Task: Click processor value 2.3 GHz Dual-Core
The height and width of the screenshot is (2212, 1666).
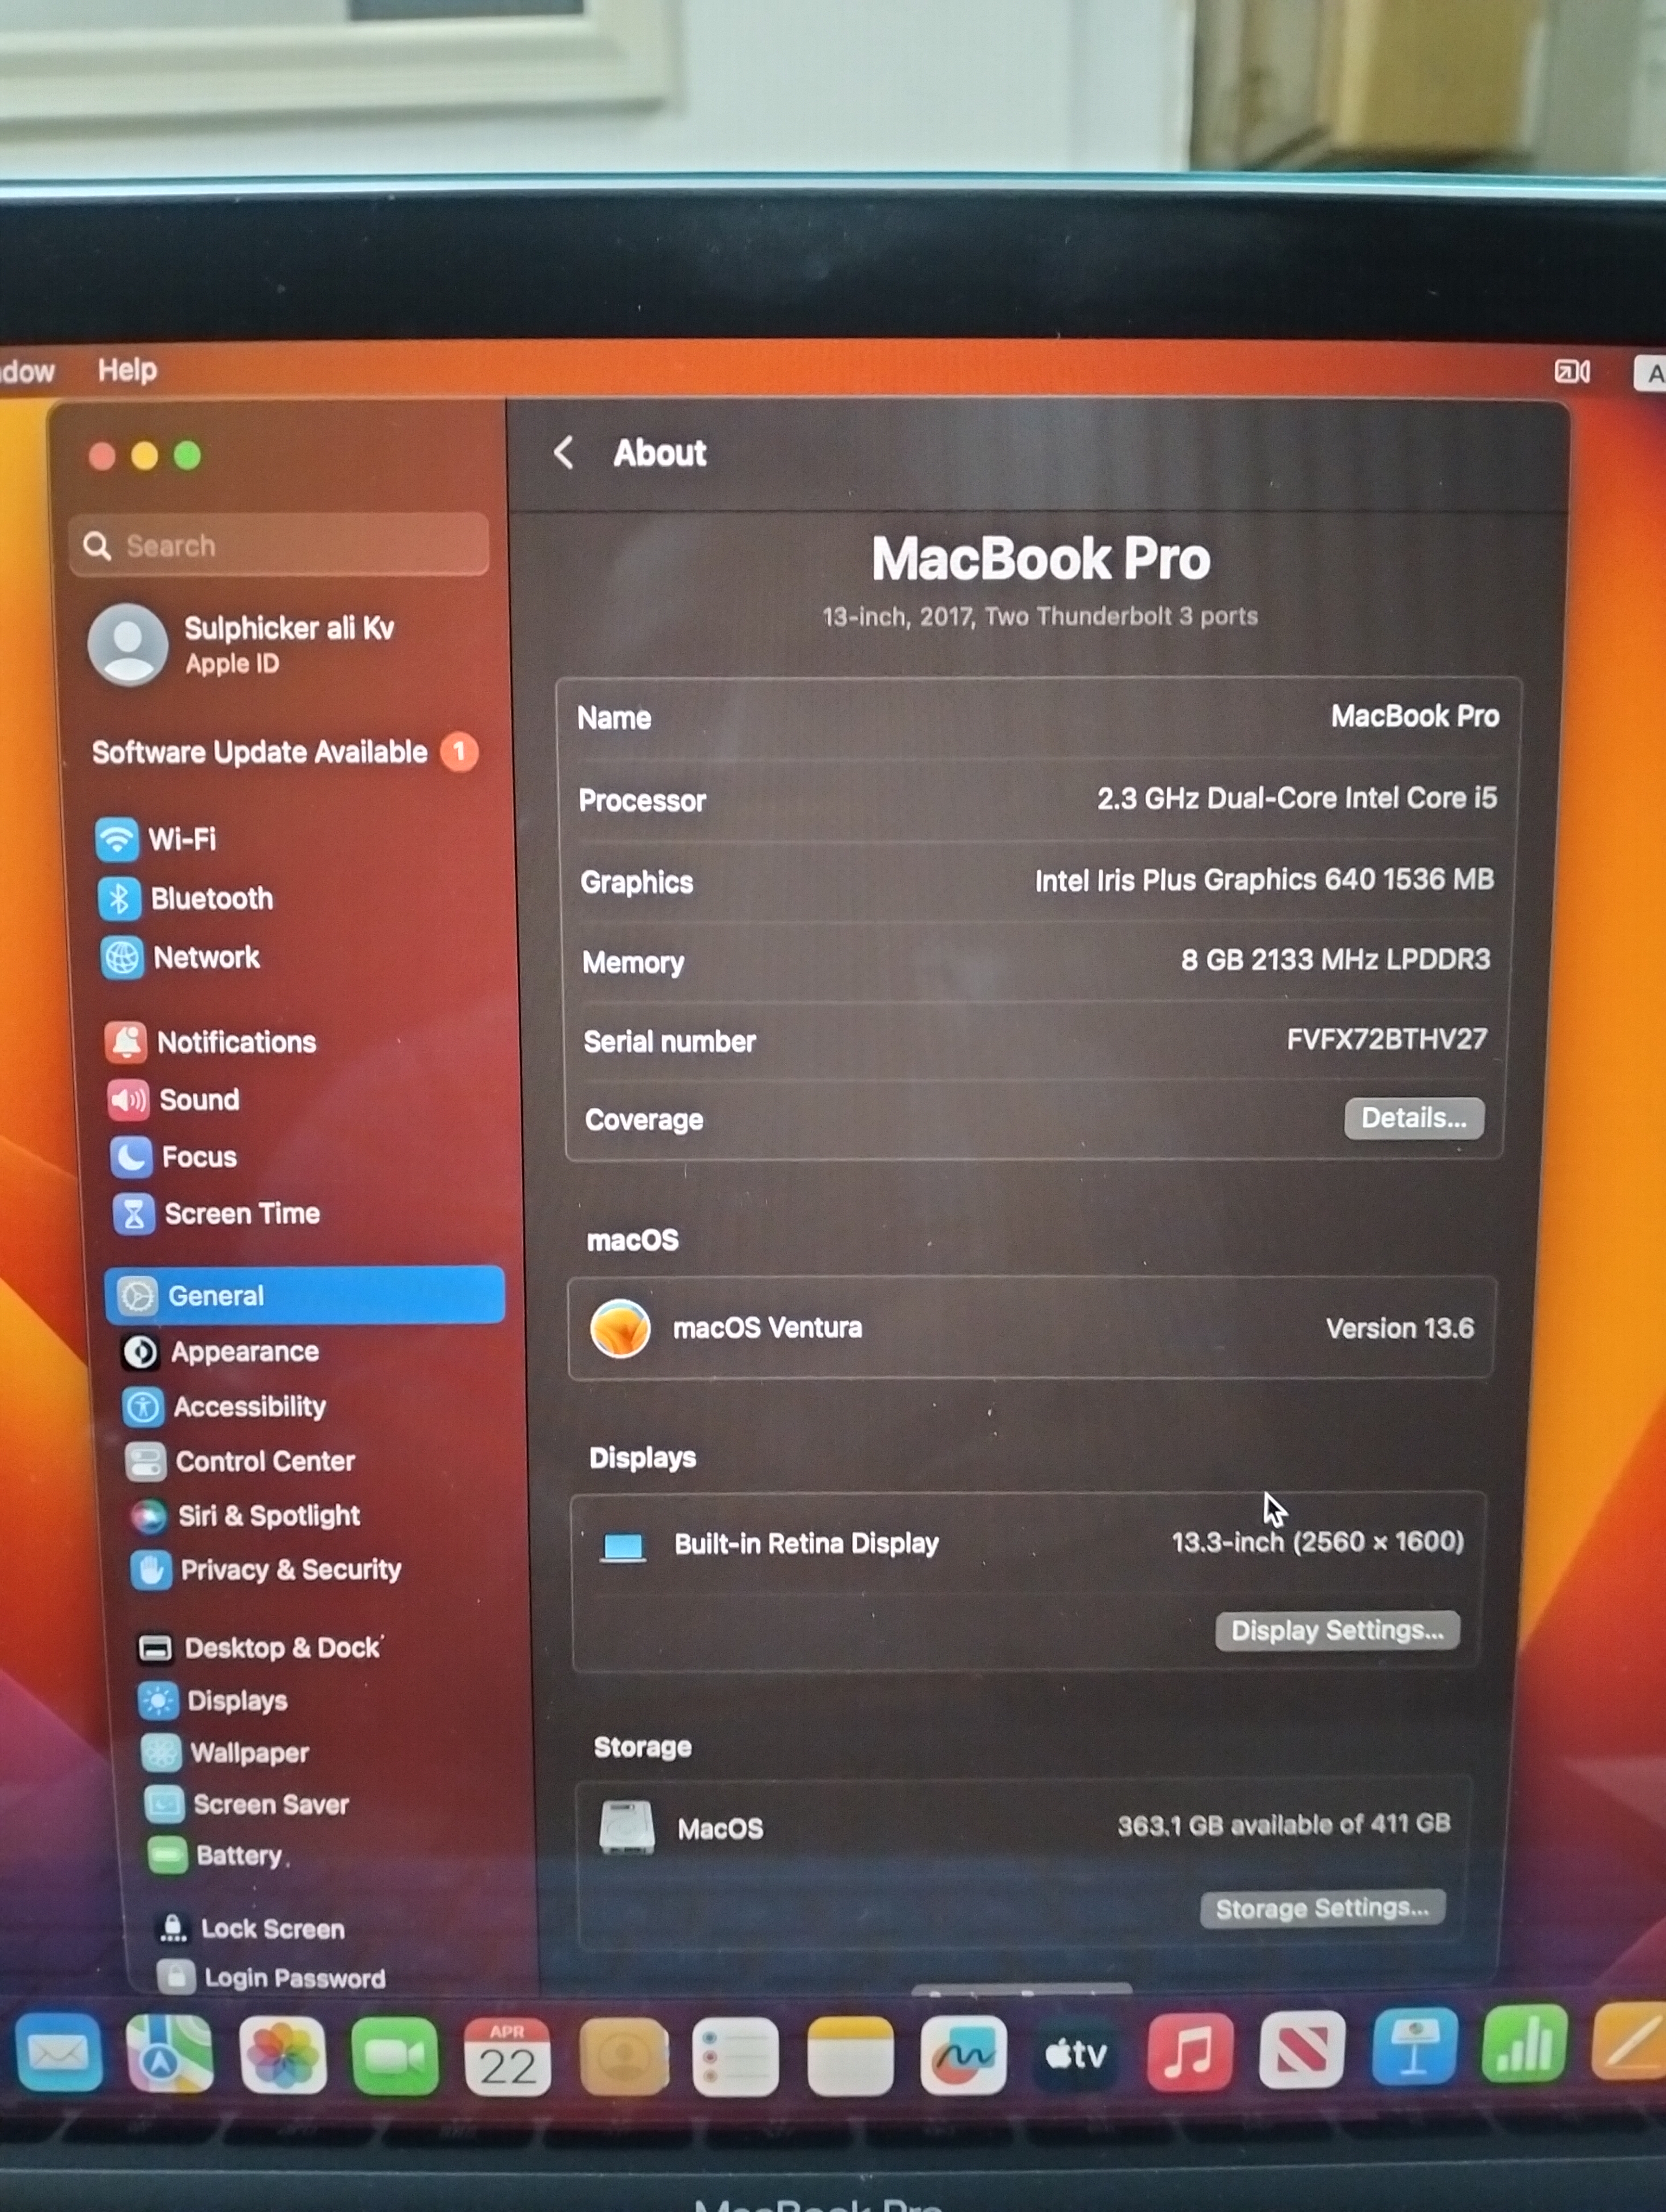Action: [1297, 798]
